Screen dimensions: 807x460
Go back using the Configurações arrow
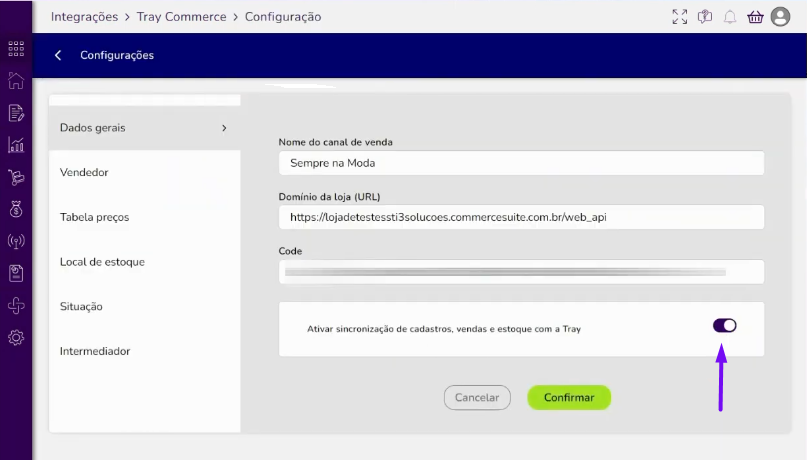[x=58, y=55]
